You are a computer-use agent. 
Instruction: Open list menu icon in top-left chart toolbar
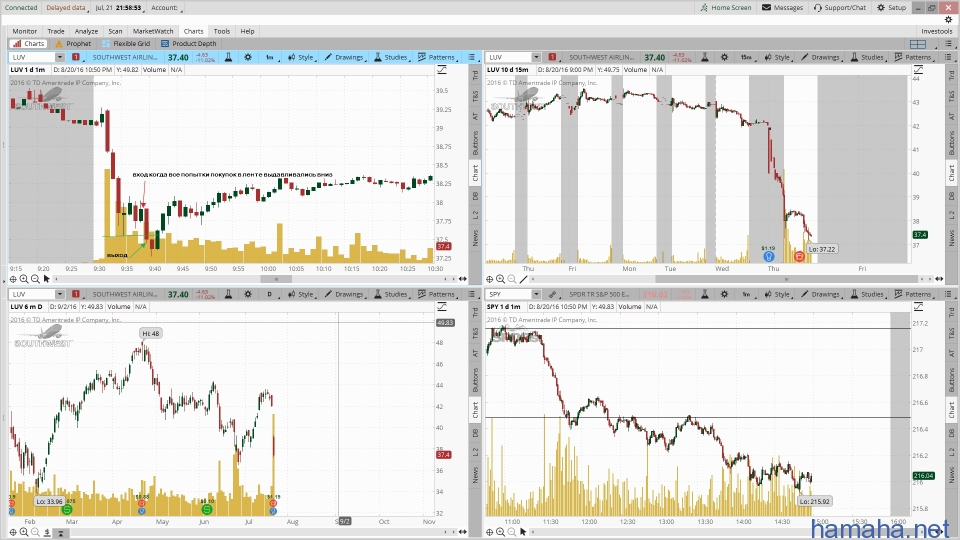(471, 57)
